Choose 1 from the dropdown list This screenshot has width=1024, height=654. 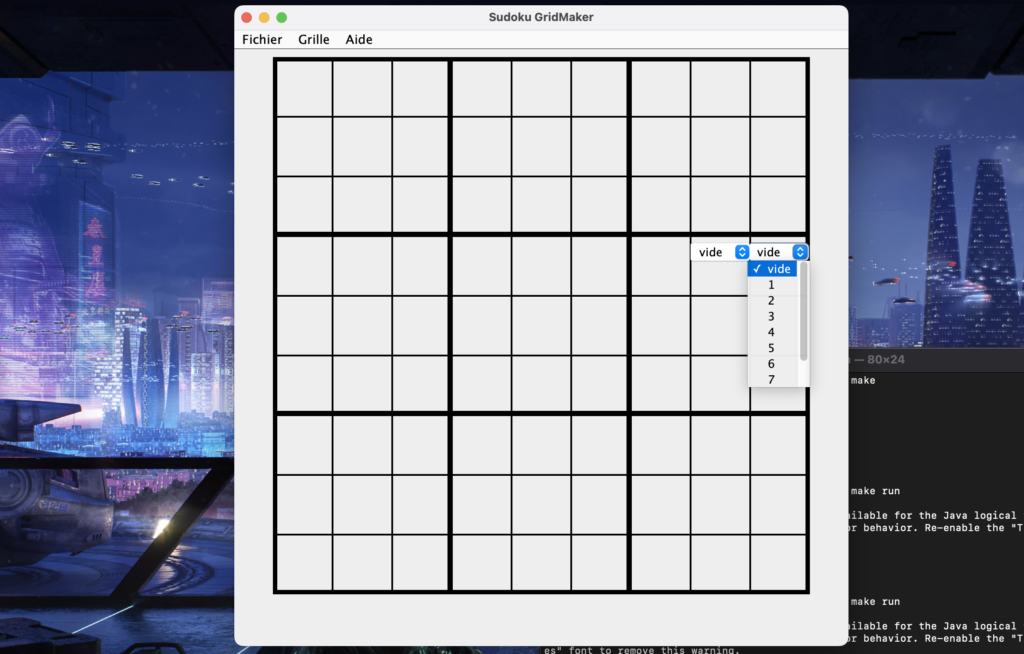pyautogui.click(x=772, y=285)
